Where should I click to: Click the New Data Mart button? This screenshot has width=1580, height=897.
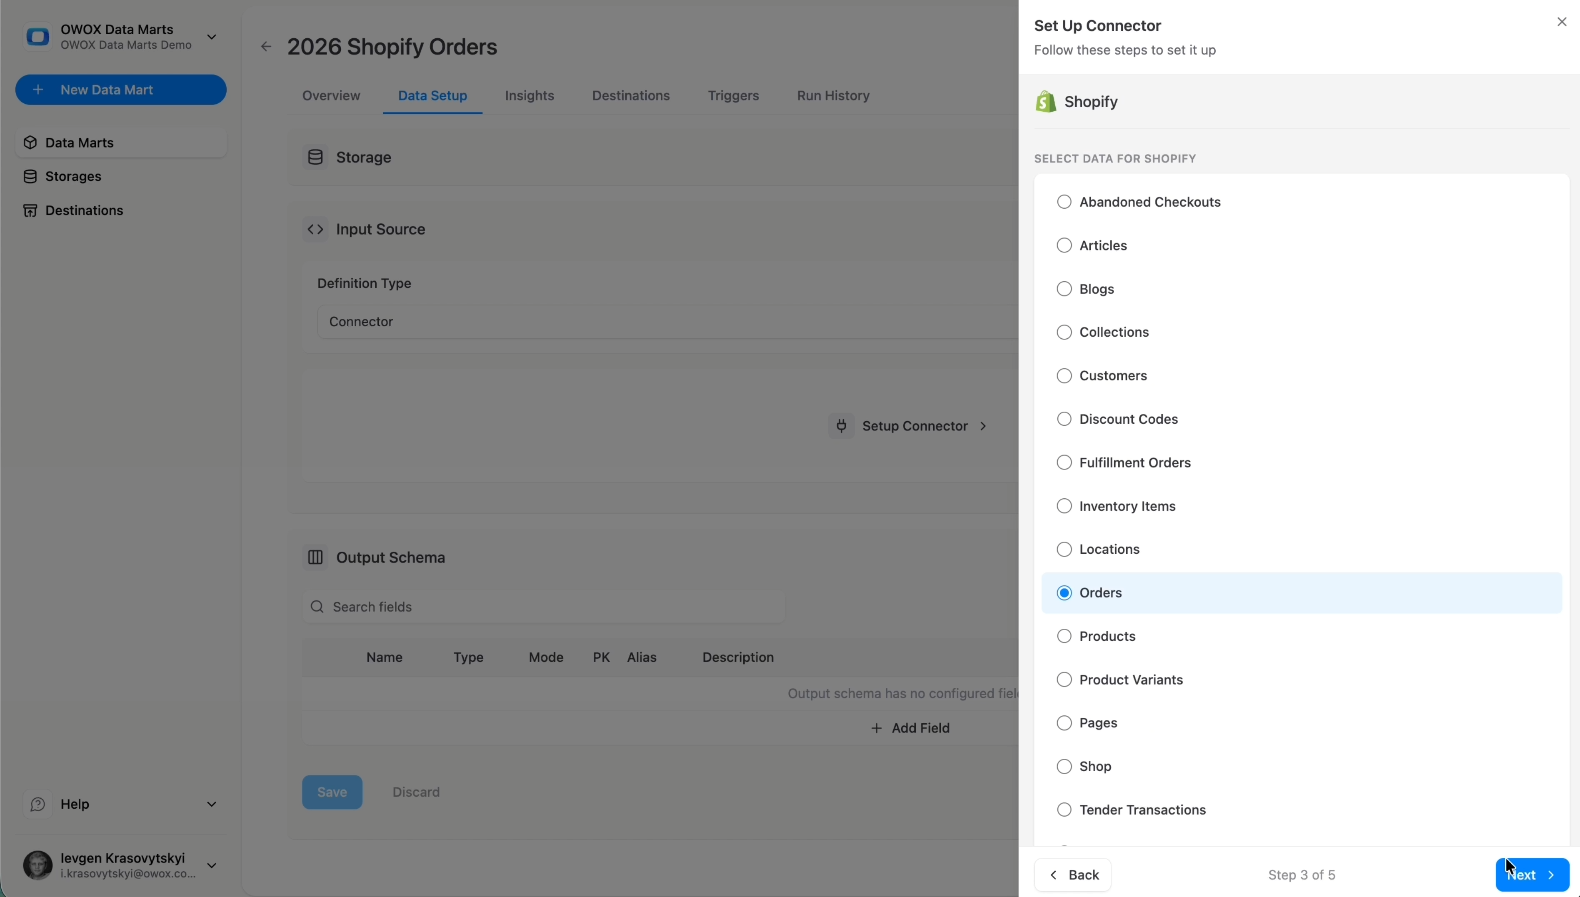tap(121, 90)
